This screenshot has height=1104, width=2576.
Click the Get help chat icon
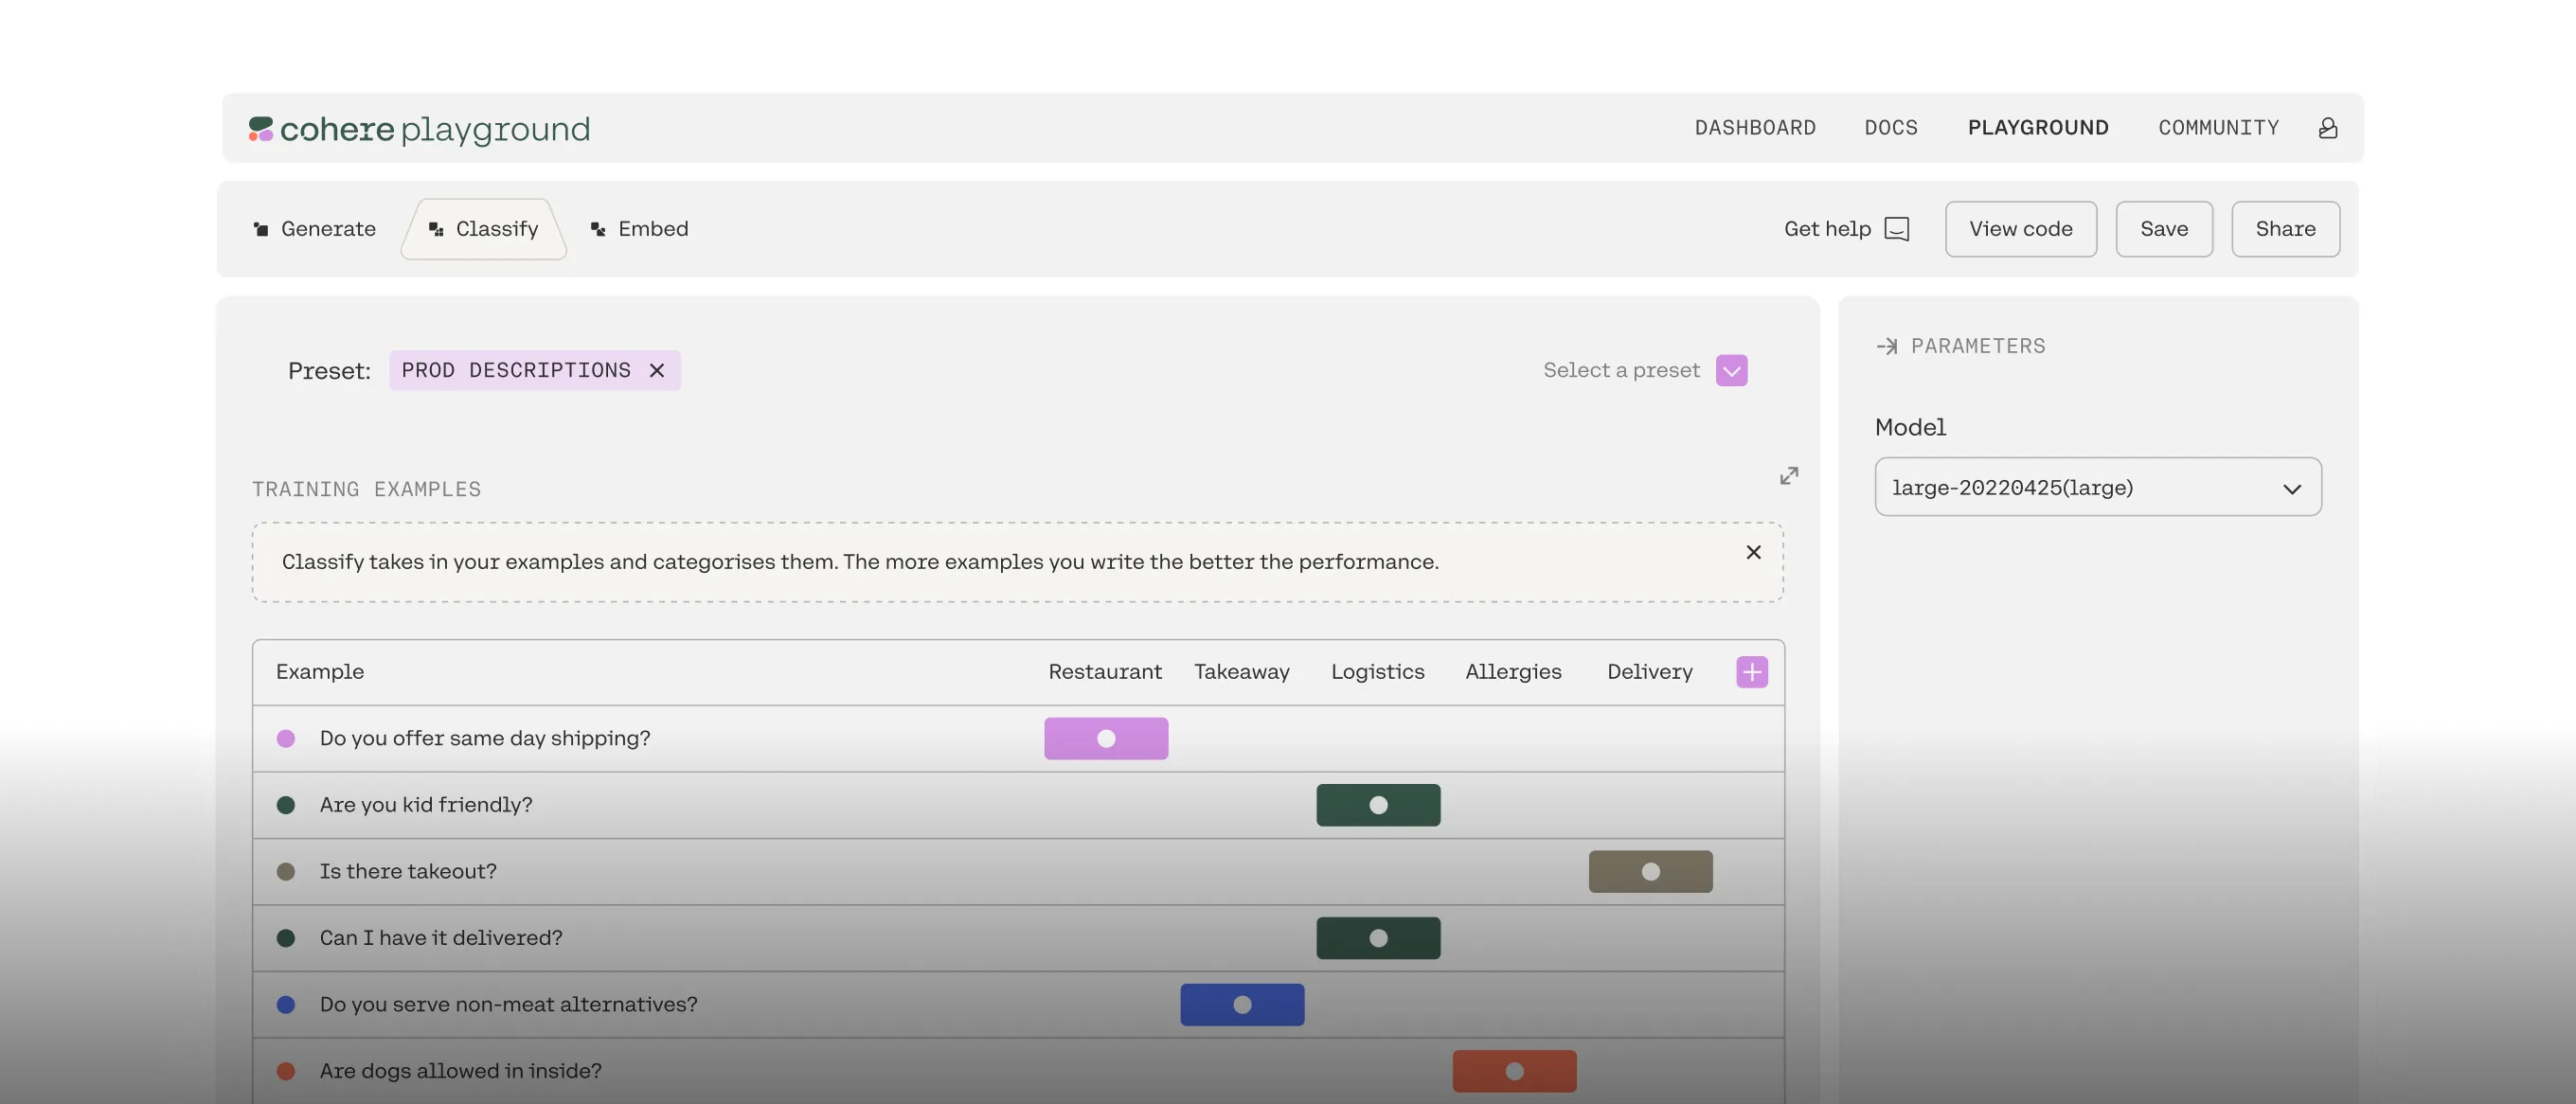1896,229
